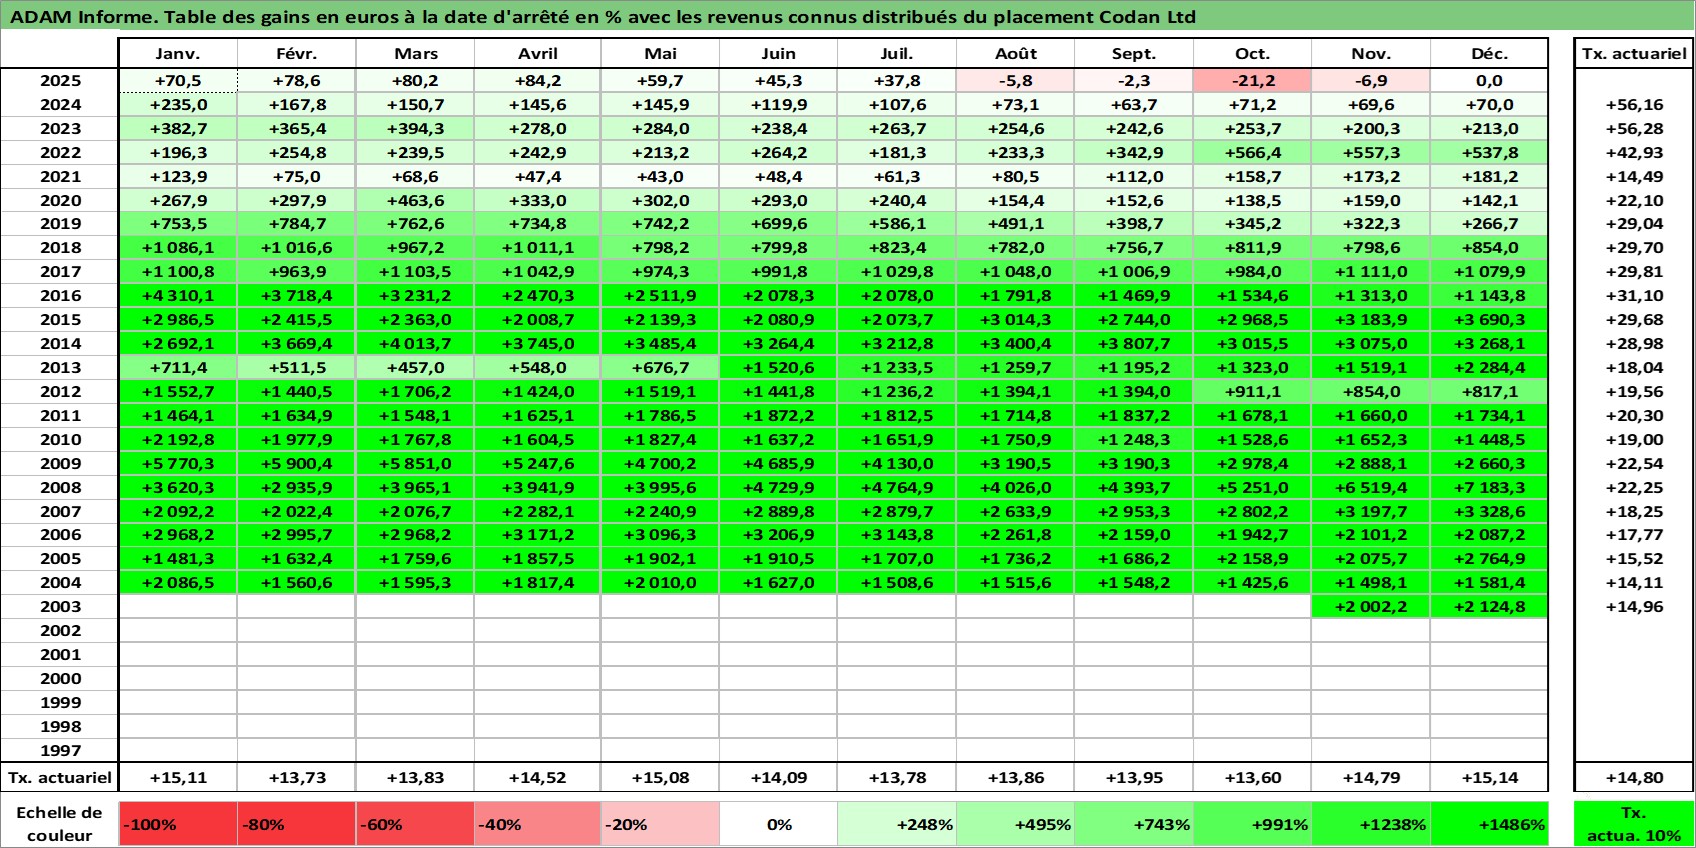Screen dimensions: 1696x848
Task: Select the +4 764,9 cell in Juil. 2008
Action: (x=897, y=488)
